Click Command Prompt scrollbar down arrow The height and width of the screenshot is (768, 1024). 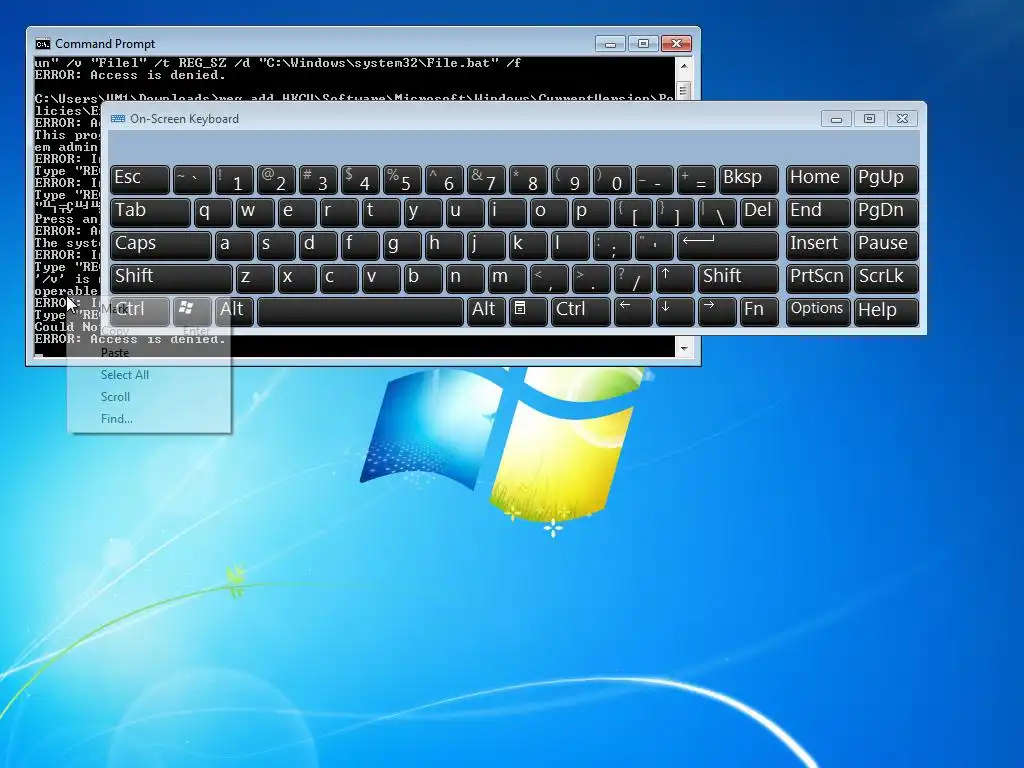coord(684,348)
